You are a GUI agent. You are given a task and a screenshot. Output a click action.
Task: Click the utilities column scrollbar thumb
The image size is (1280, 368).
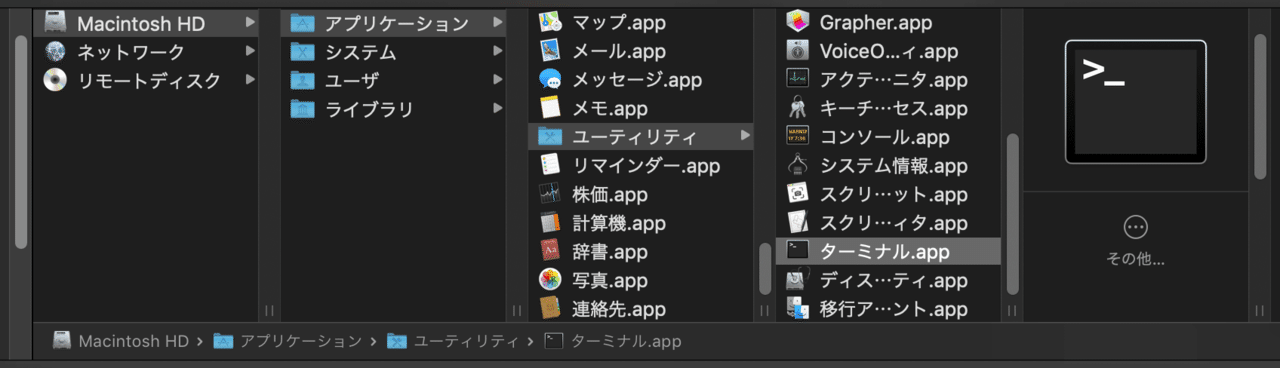(1012, 213)
